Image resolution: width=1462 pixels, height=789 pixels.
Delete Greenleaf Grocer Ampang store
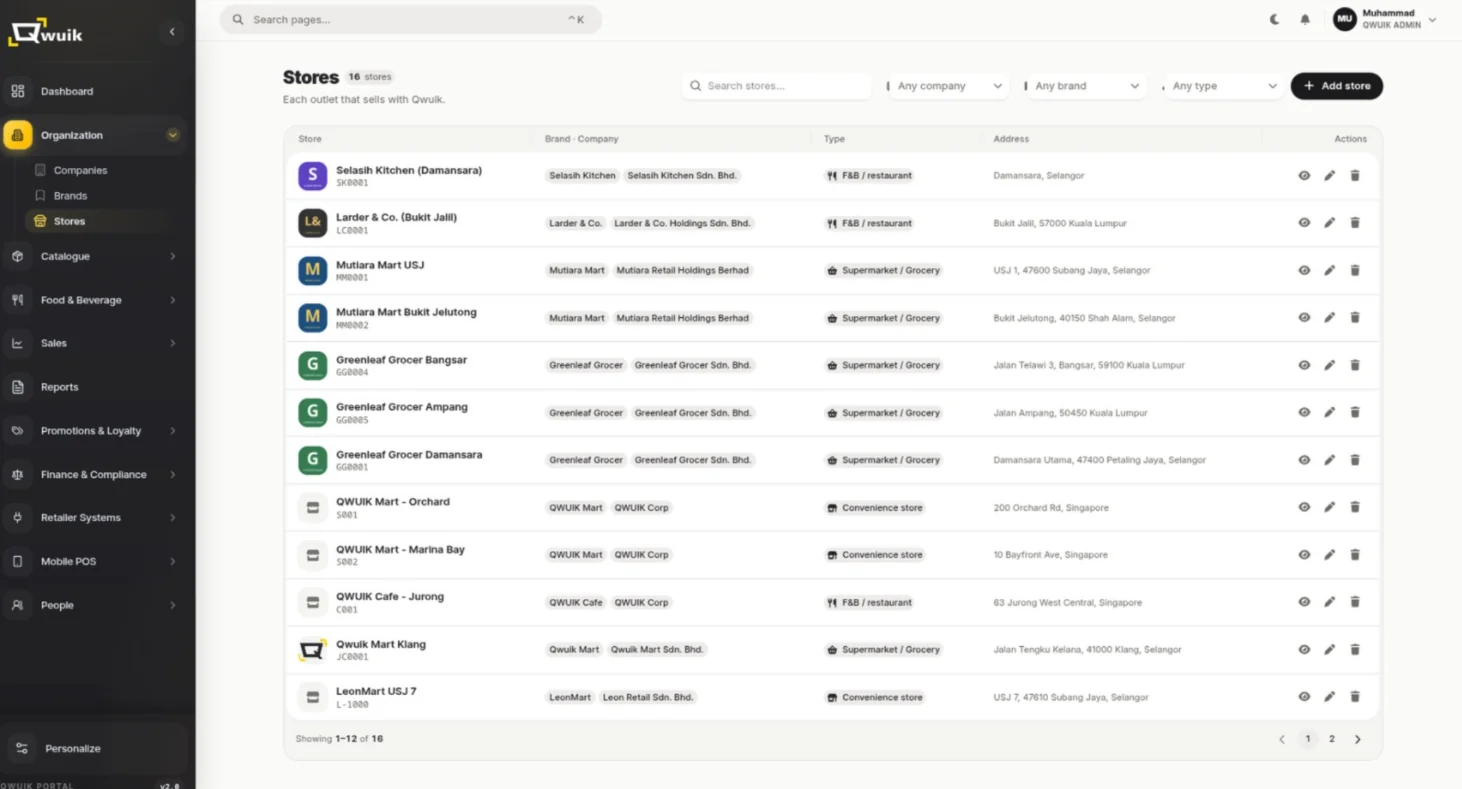point(1355,412)
